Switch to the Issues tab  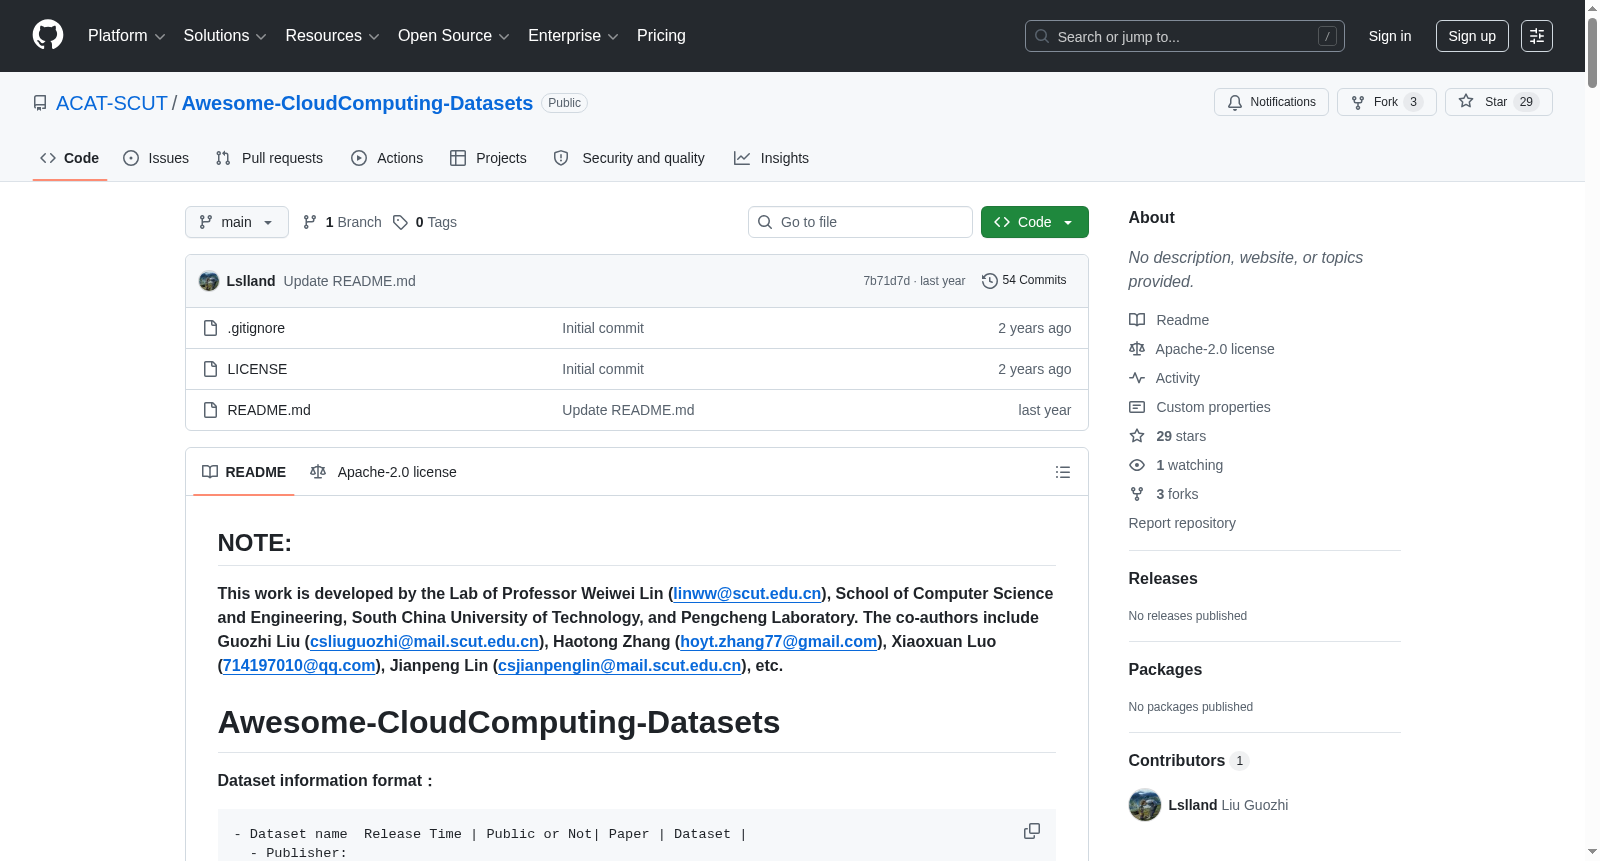coord(156,158)
